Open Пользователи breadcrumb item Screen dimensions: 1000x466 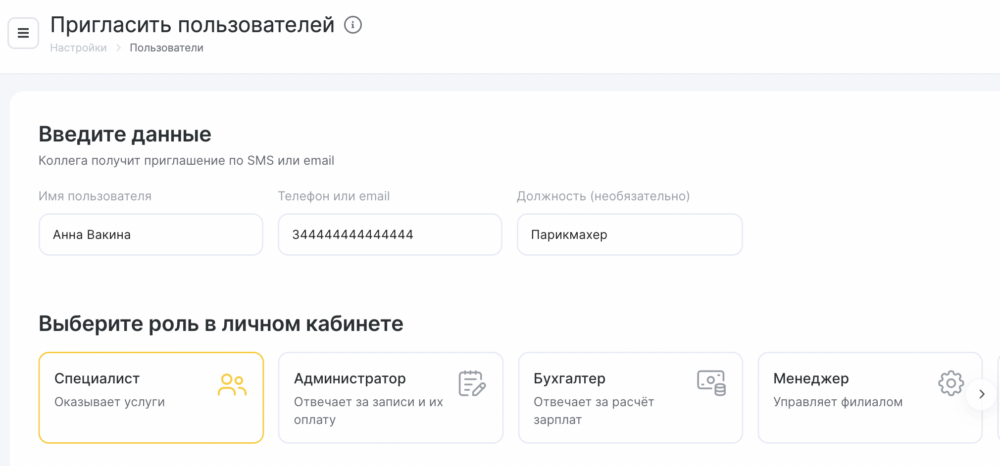point(166,48)
